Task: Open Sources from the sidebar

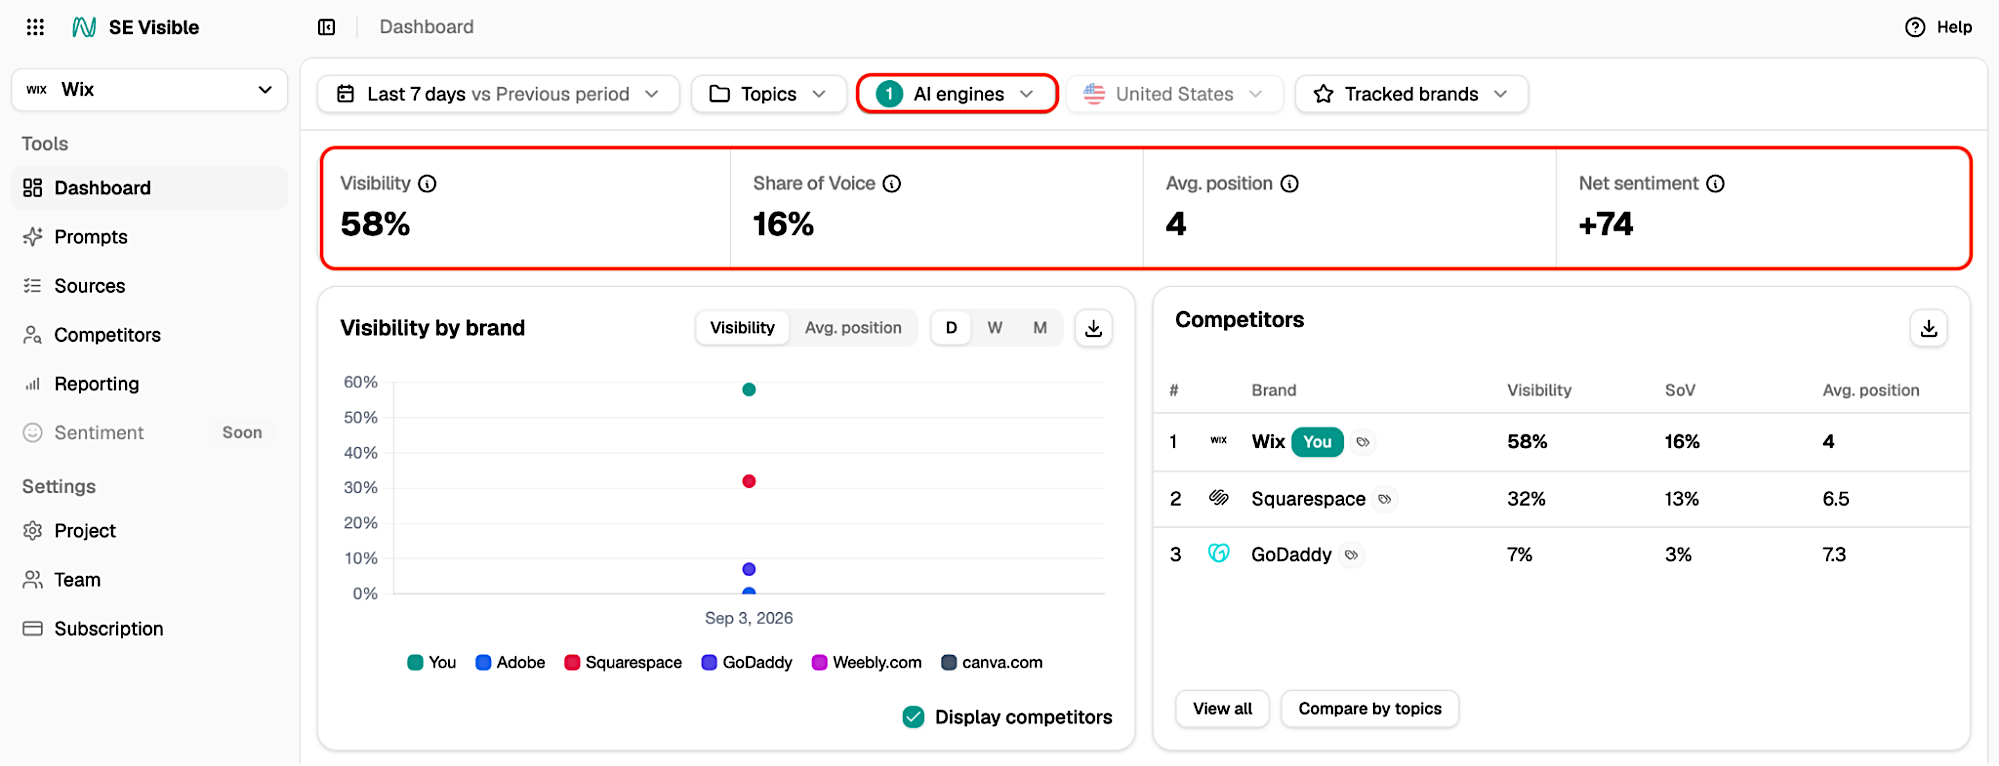Action: point(150,286)
